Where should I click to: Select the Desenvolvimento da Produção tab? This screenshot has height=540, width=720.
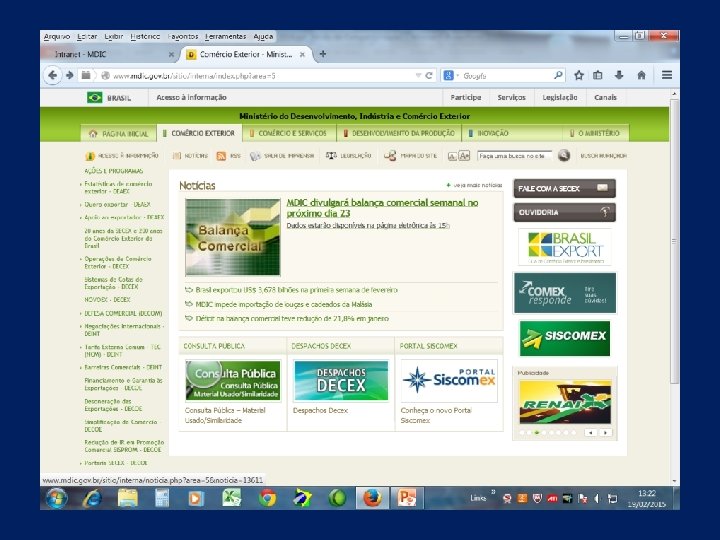(399, 133)
